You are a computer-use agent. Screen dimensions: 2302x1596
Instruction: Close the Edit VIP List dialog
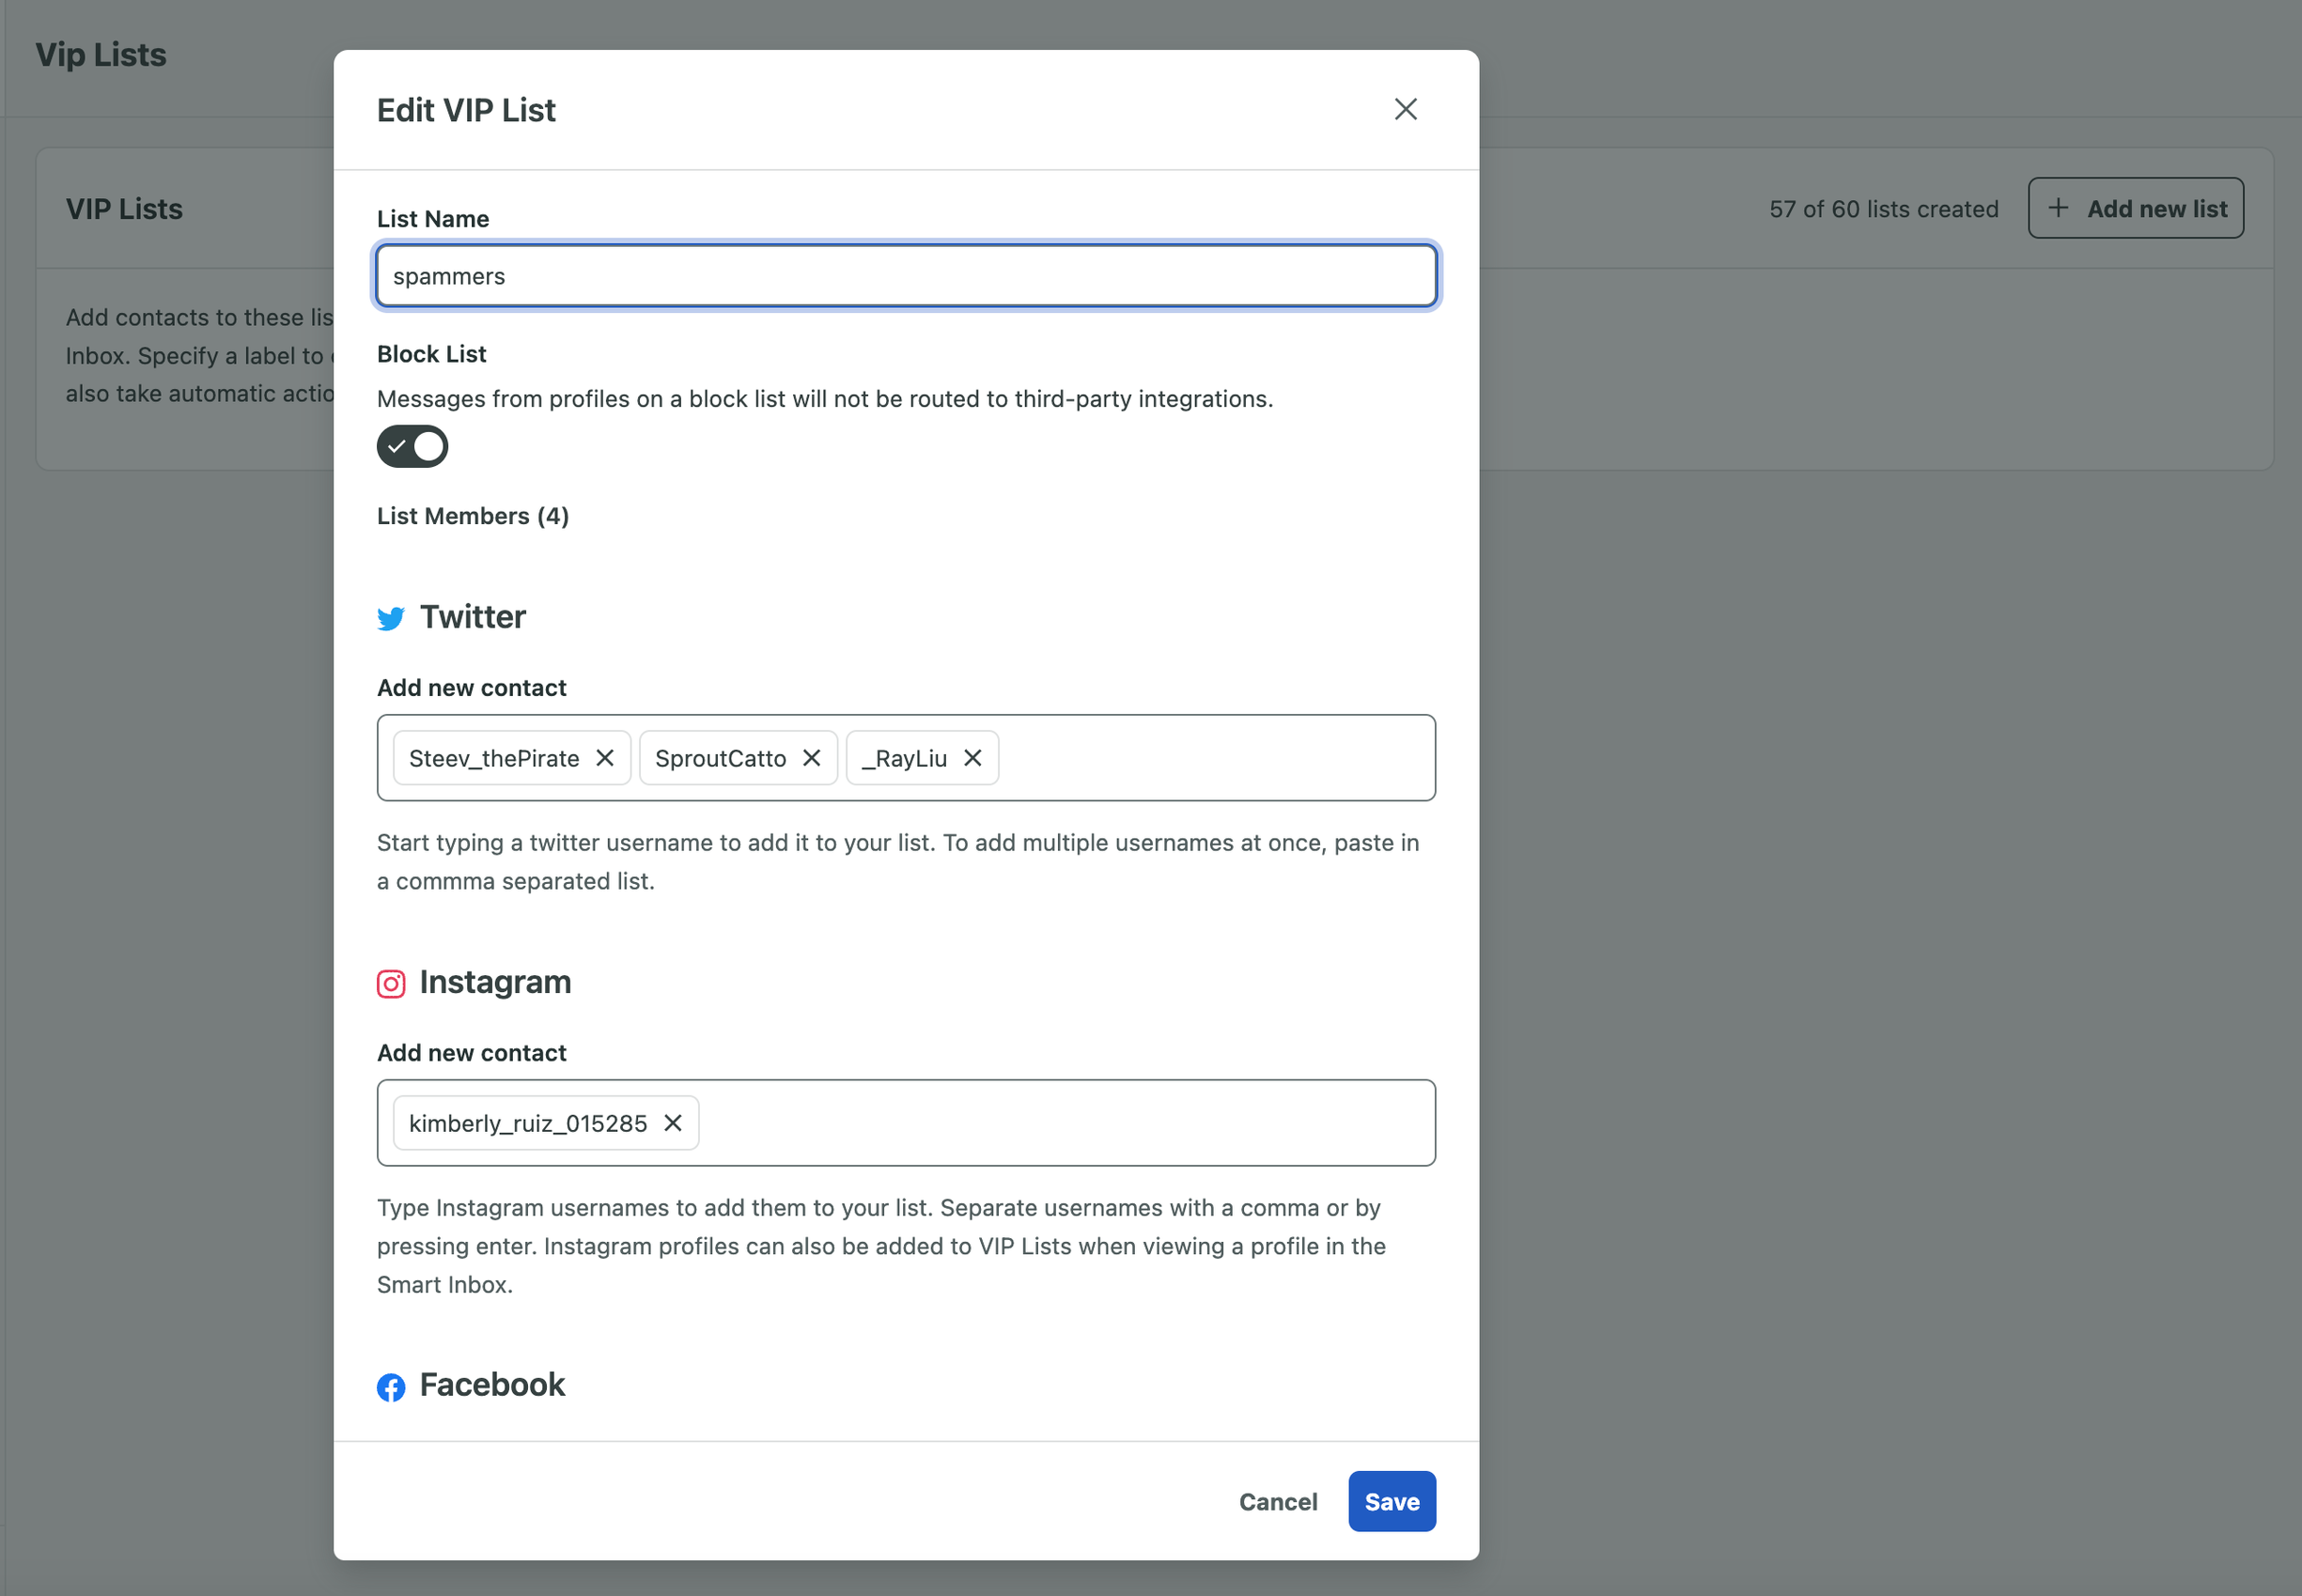(1405, 109)
